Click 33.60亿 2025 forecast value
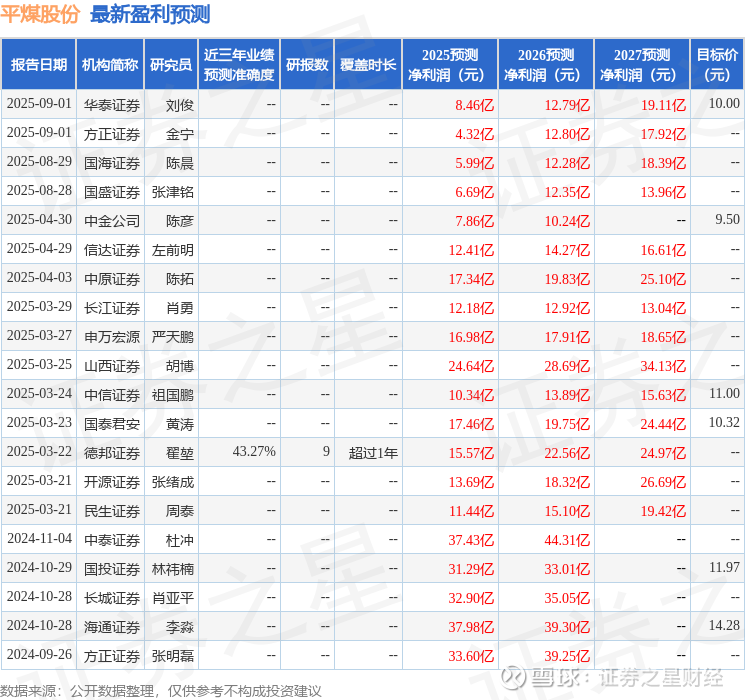 pyautogui.click(x=471, y=656)
